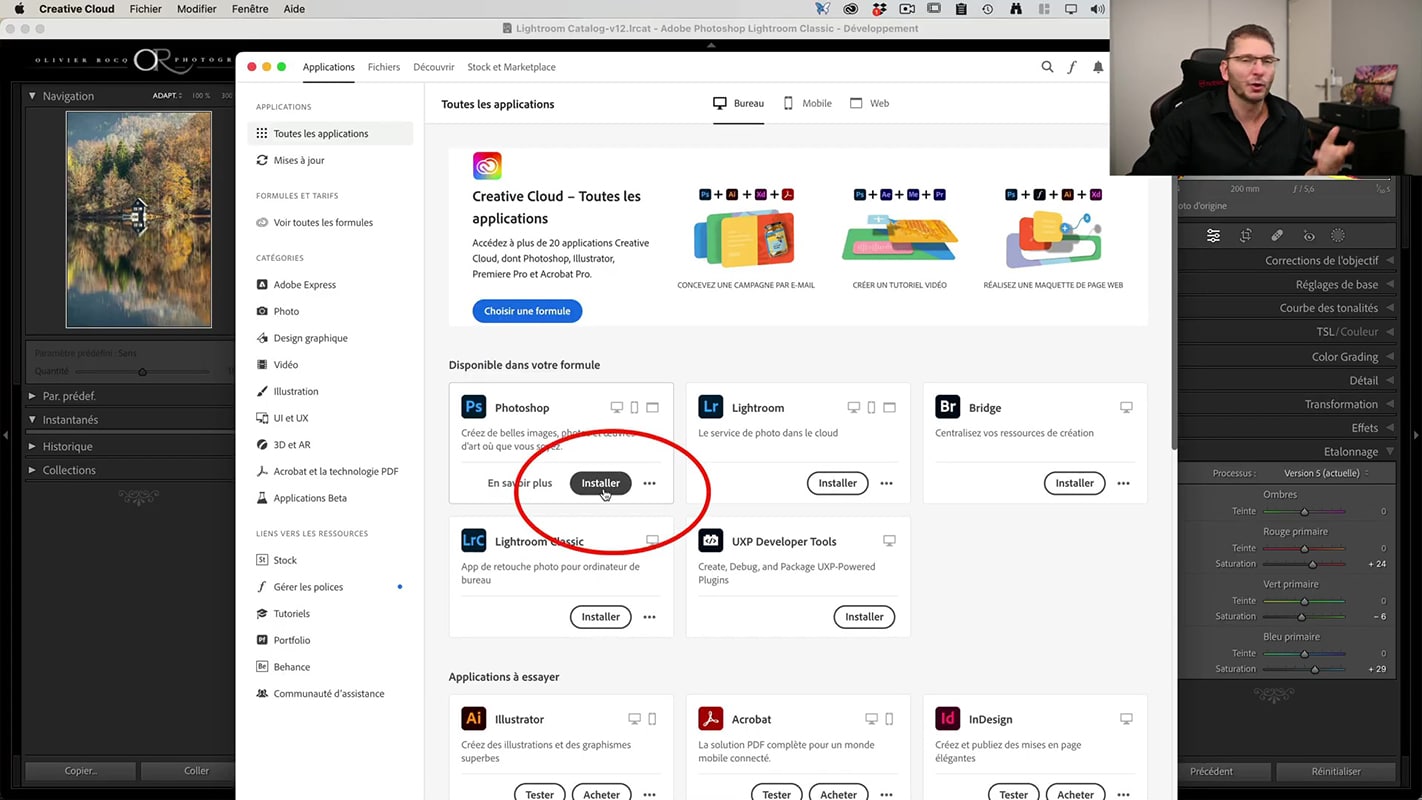Adjust Bleu primaire Saturation slider

click(1314, 669)
